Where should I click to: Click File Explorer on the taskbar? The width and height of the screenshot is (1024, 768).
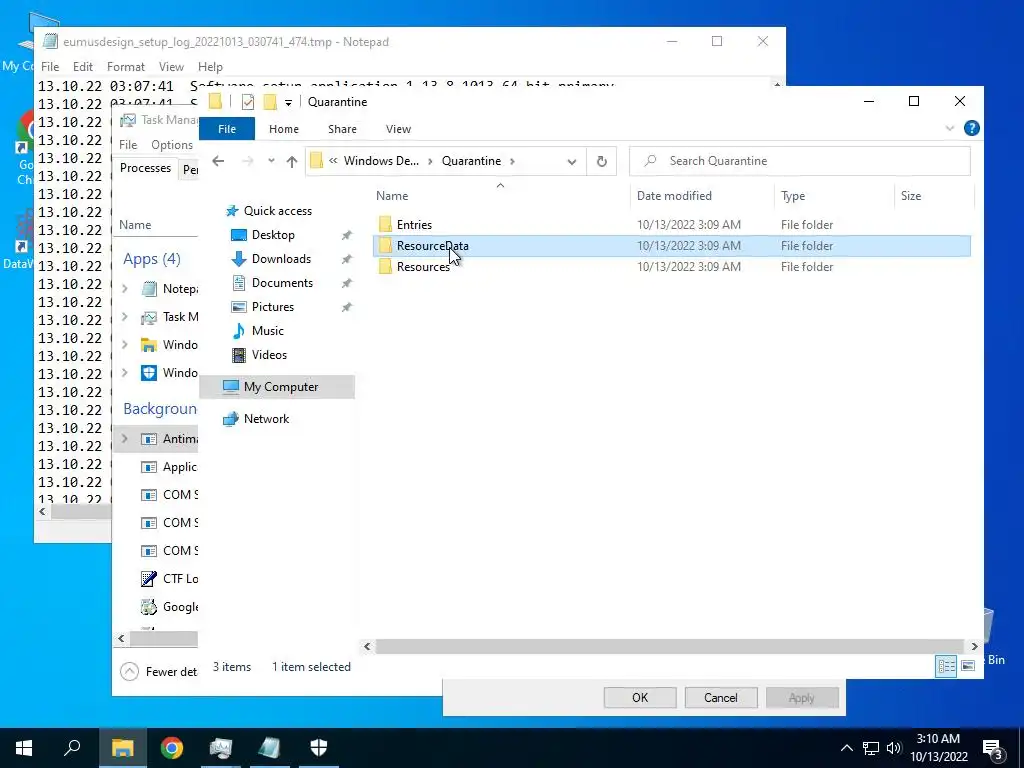(122, 748)
